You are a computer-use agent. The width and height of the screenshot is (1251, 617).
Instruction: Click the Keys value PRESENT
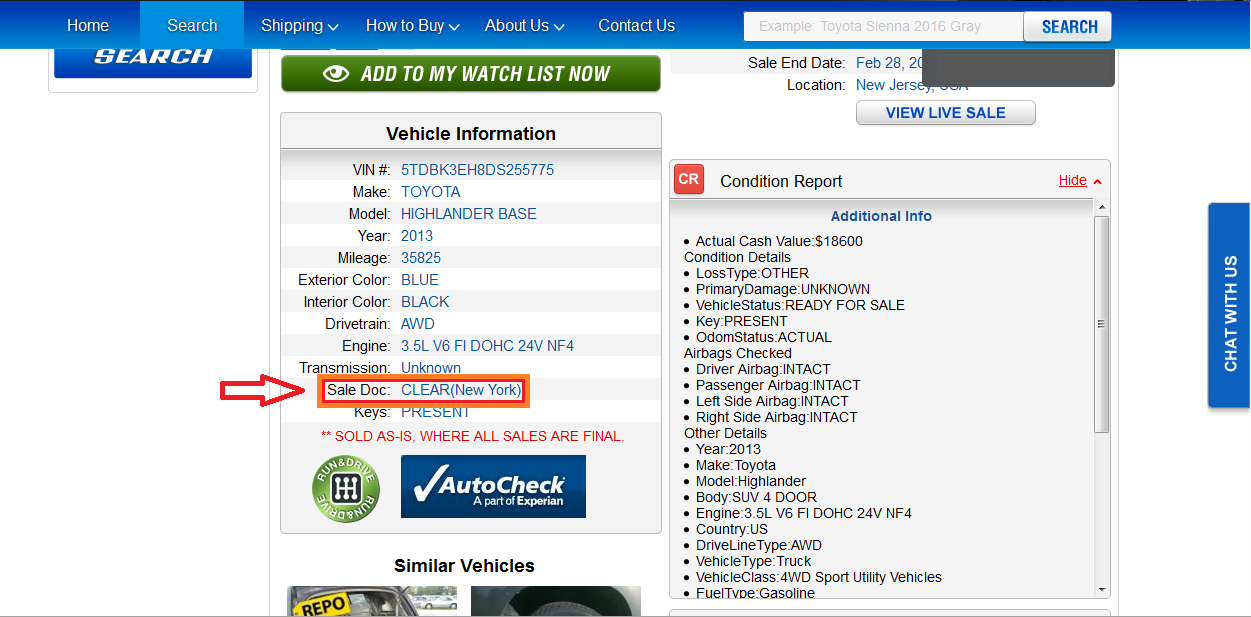pyautogui.click(x=435, y=412)
